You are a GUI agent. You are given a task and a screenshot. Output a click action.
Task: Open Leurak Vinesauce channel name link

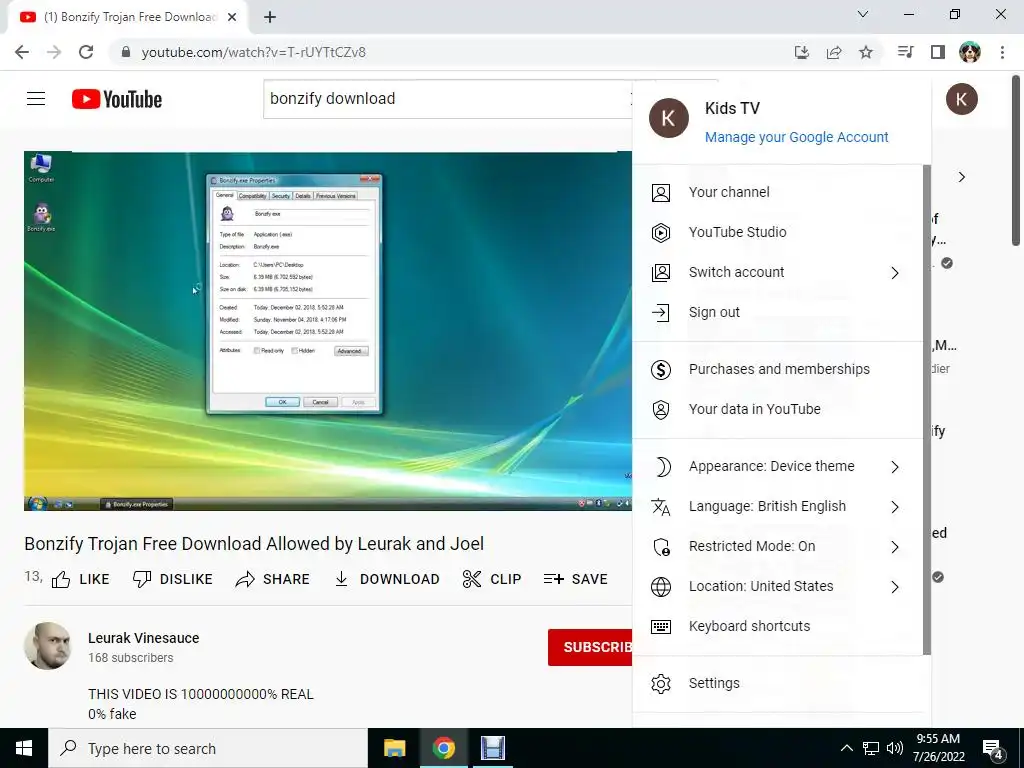click(x=144, y=638)
